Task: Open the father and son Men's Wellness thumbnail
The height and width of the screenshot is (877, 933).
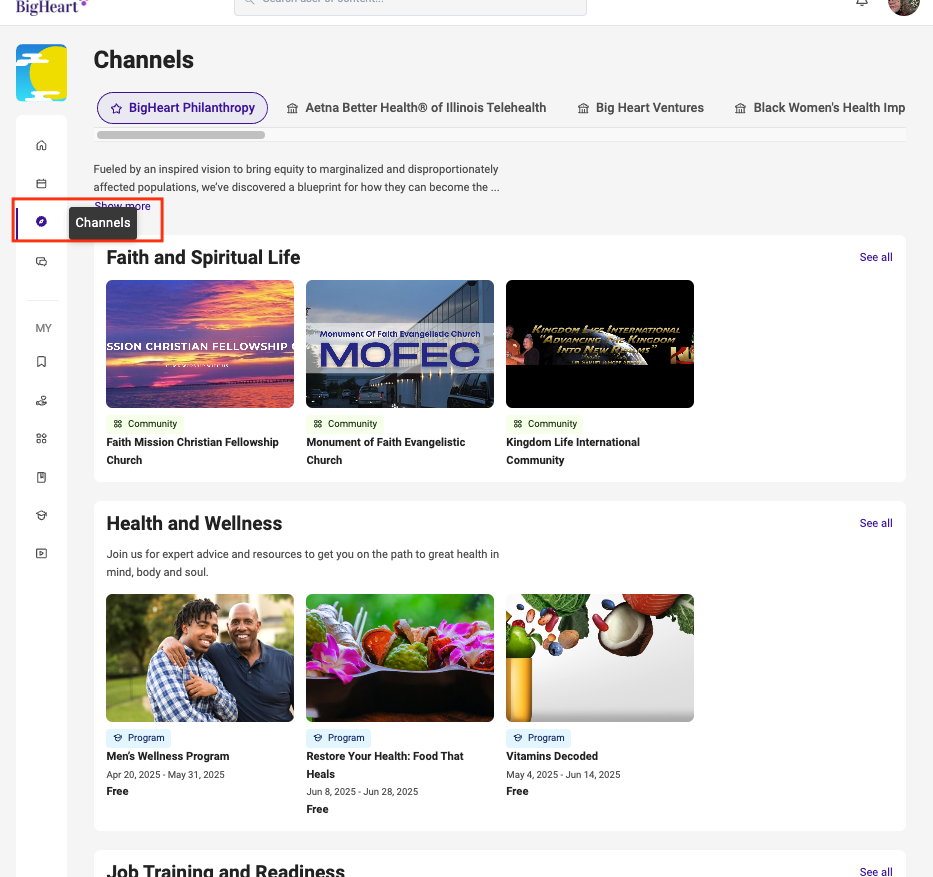Action: pos(200,658)
